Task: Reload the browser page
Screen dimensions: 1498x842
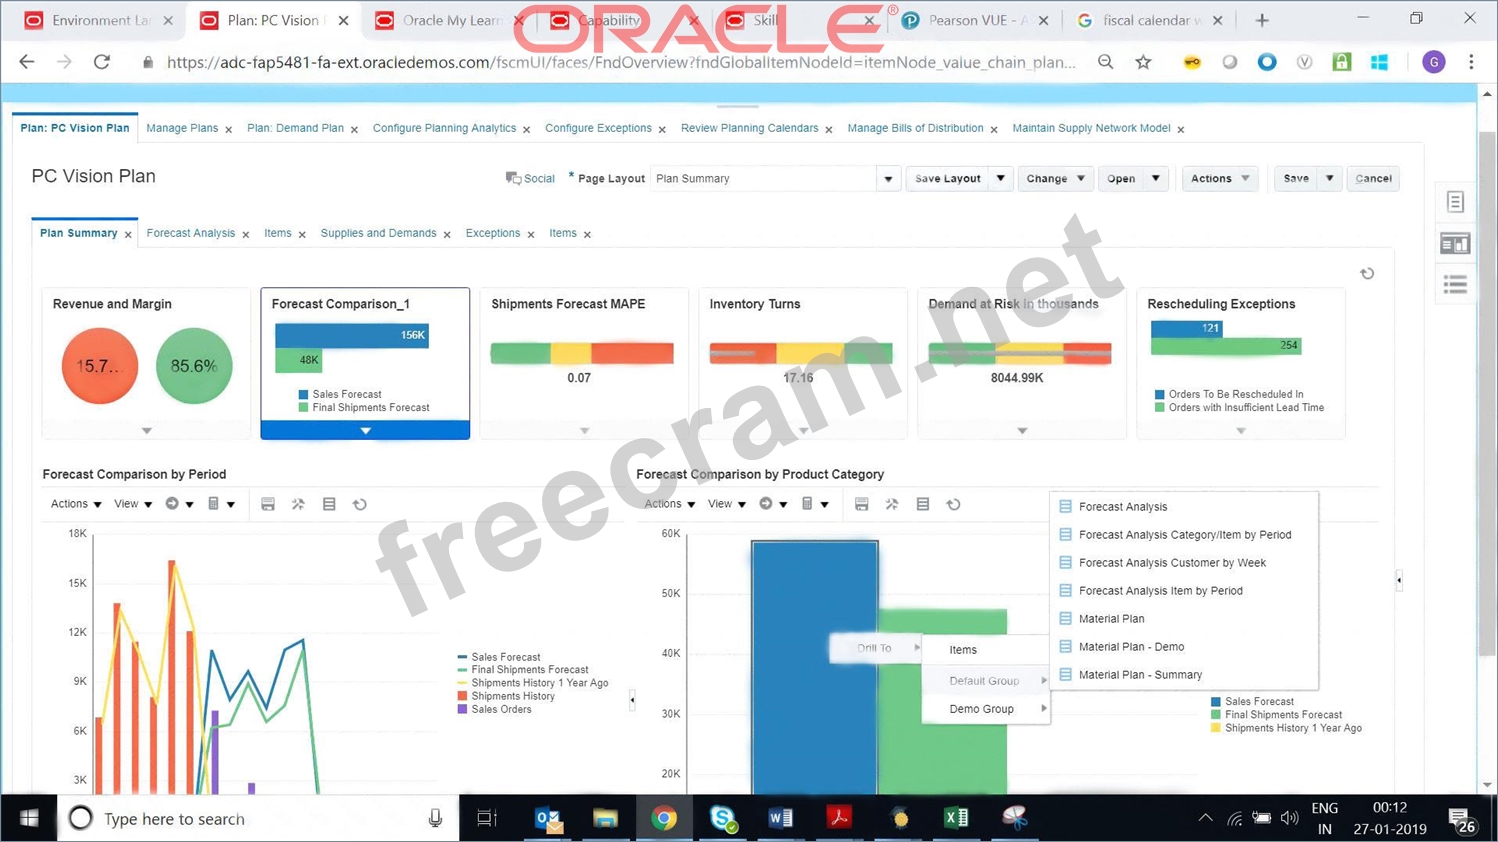Action: click(x=102, y=62)
